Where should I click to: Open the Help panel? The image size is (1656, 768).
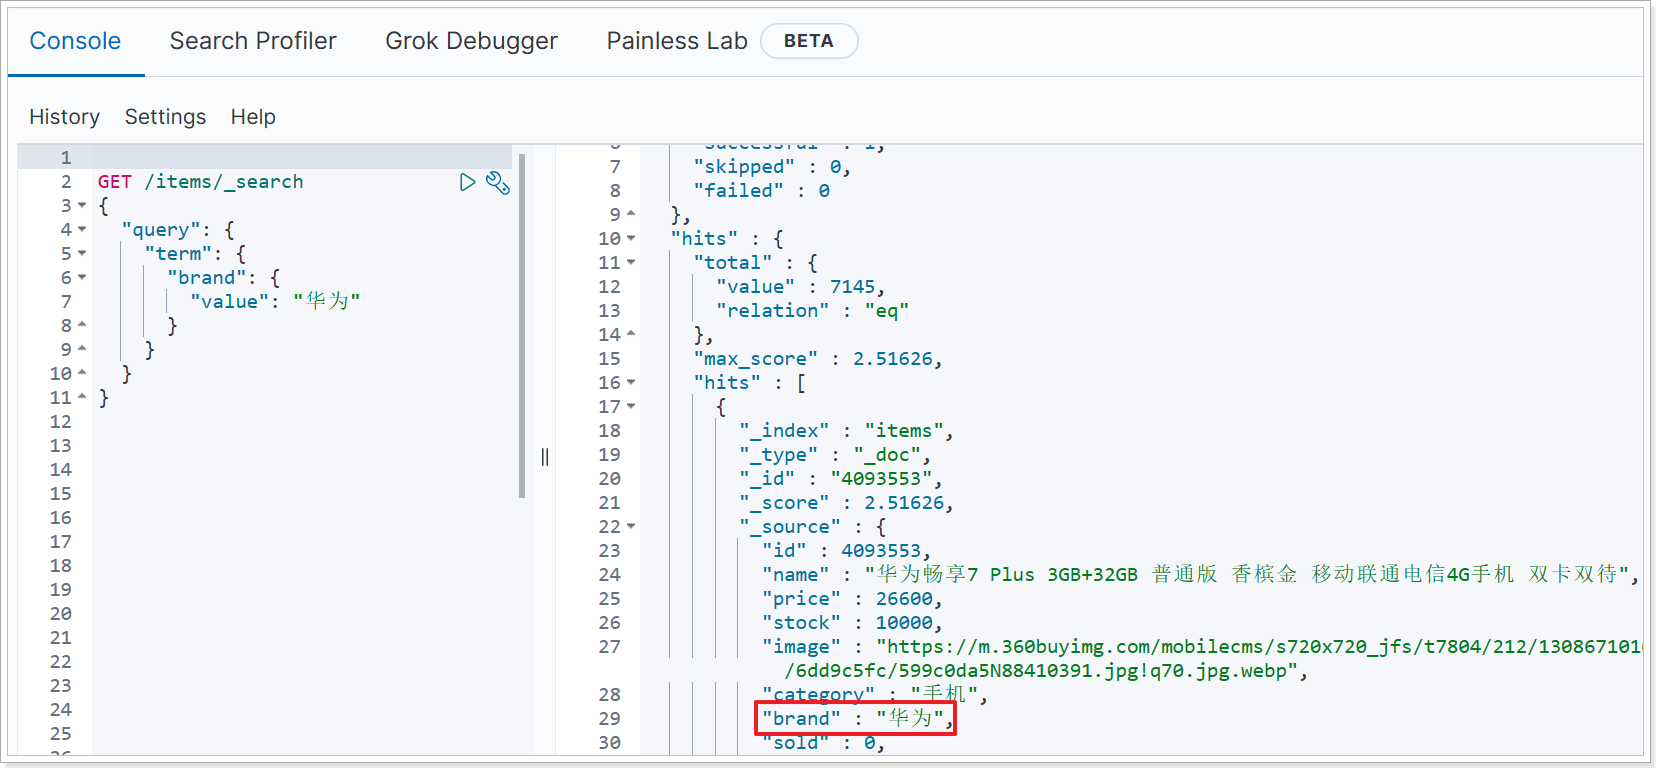[x=253, y=117]
